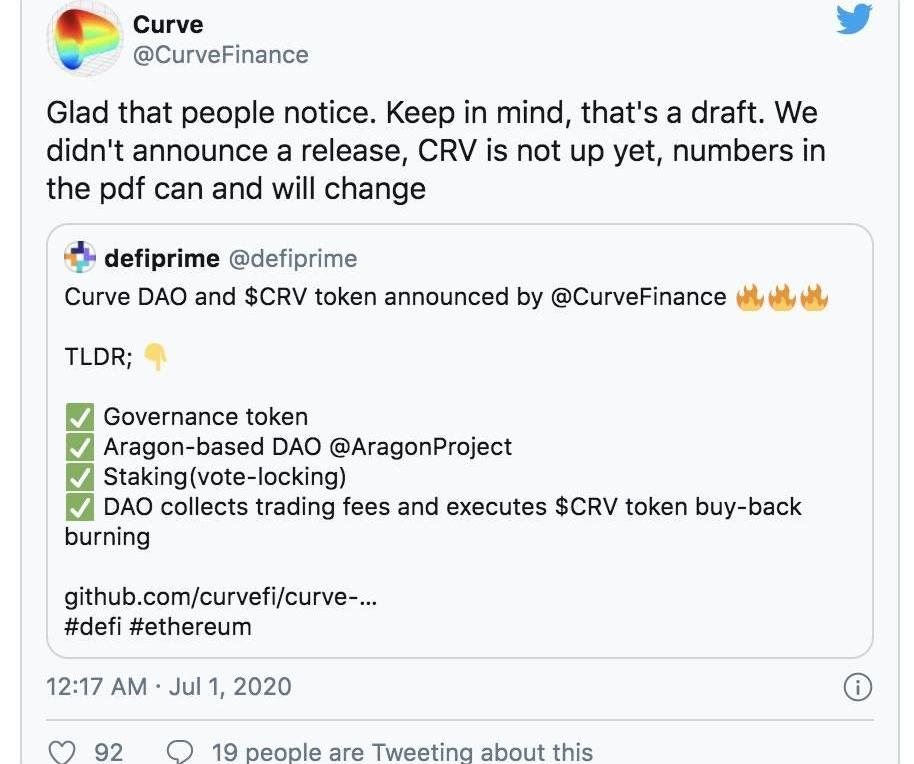Viewport: 914px width, 764px height.
Task: Click the checkmark beside Aragon-based DAO
Action: (79, 447)
